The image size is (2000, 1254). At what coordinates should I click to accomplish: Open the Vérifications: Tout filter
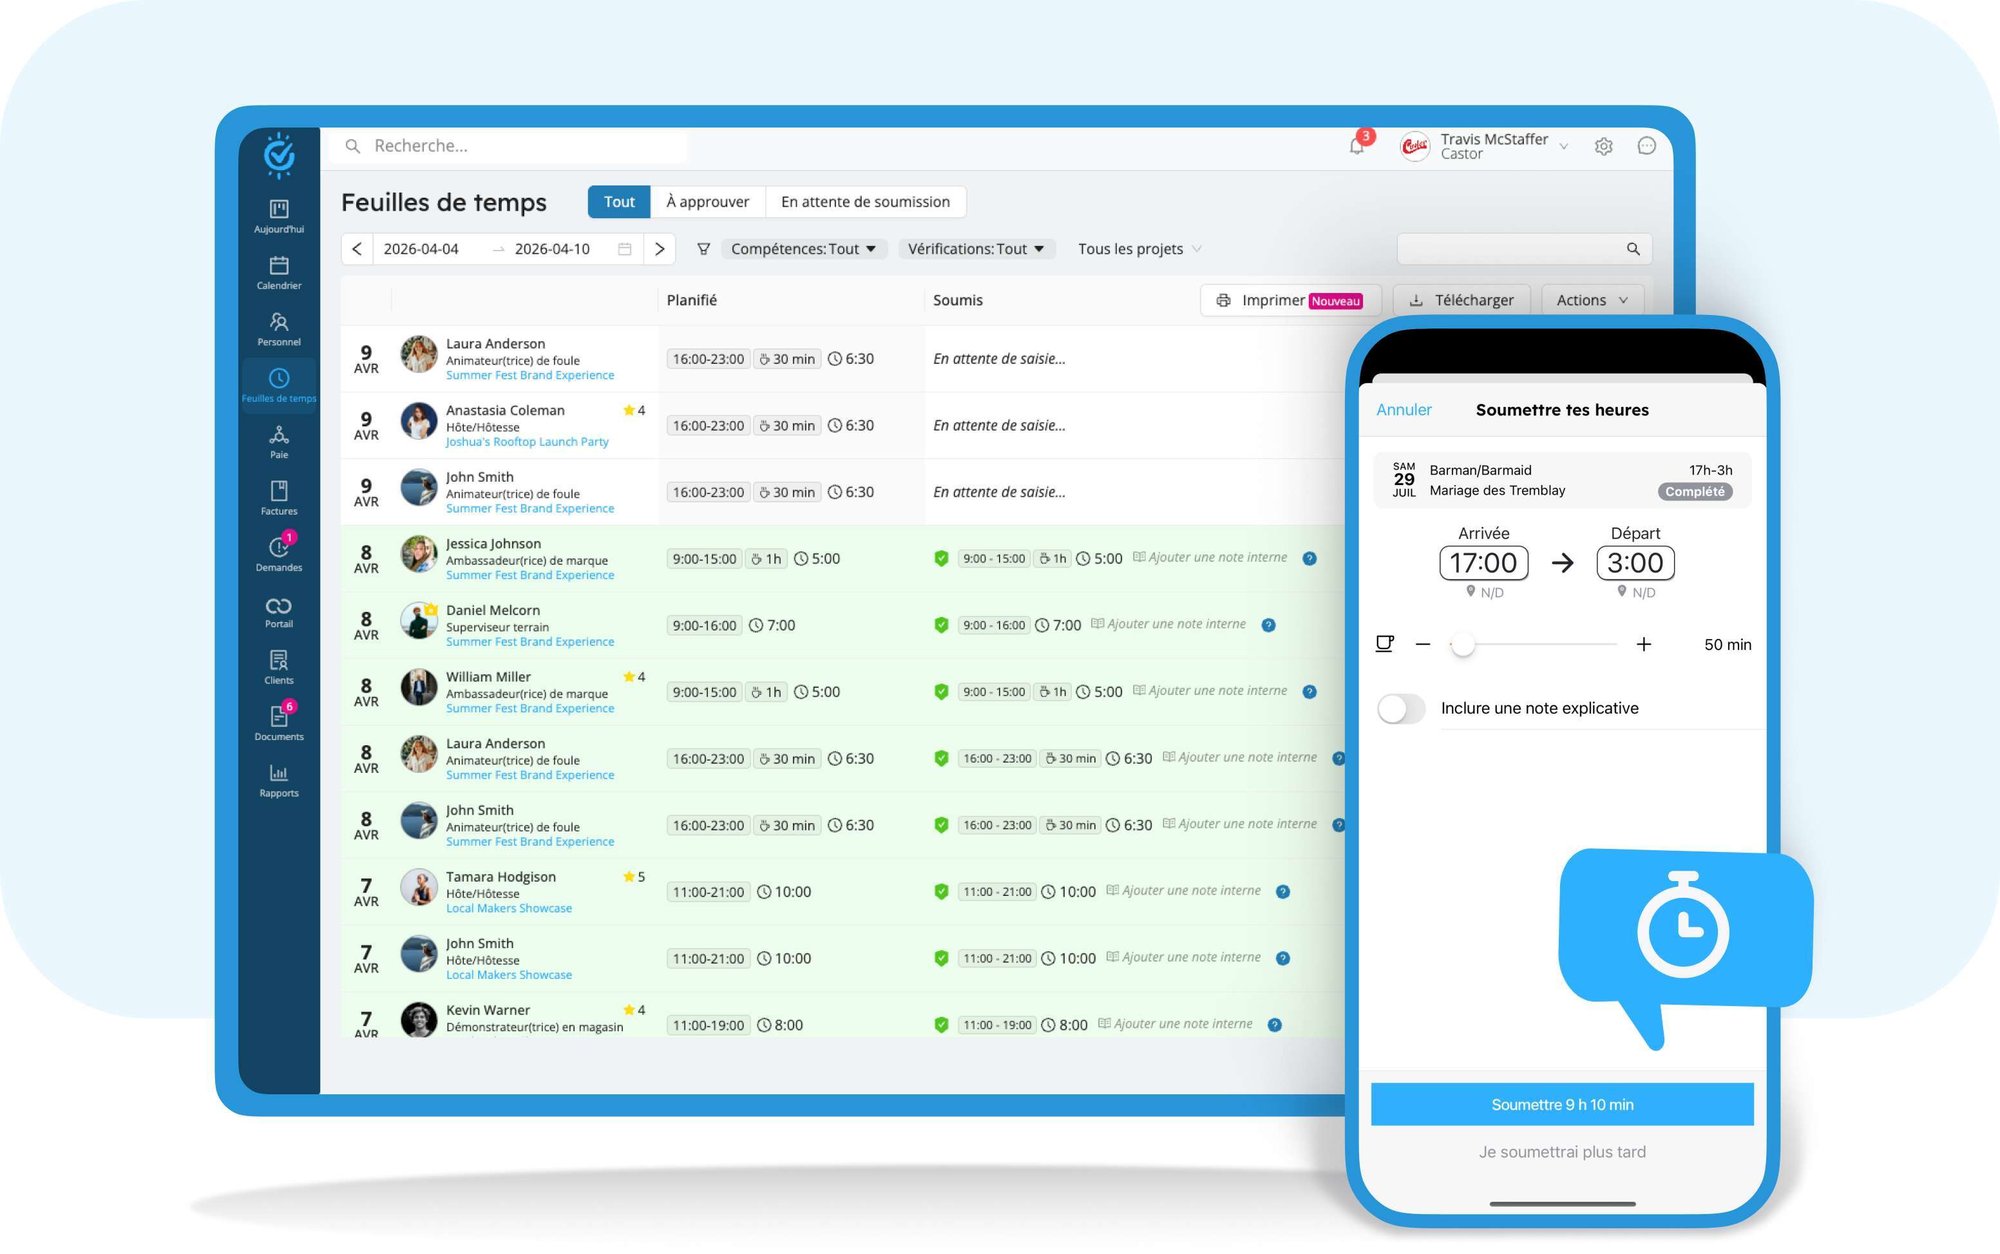tap(976, 248)
